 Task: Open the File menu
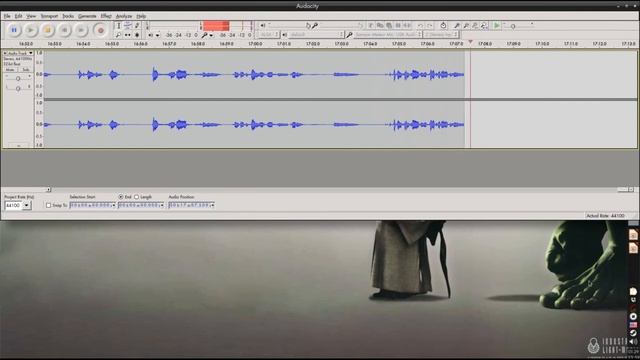point(7,16)
